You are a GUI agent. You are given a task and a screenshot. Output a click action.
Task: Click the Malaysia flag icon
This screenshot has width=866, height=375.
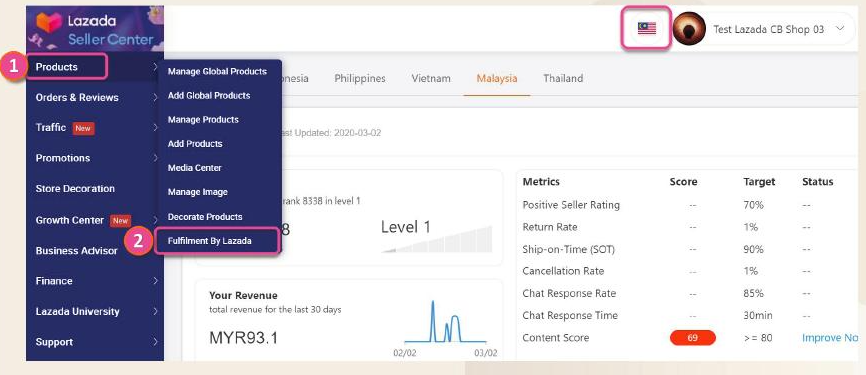(646, 28)
